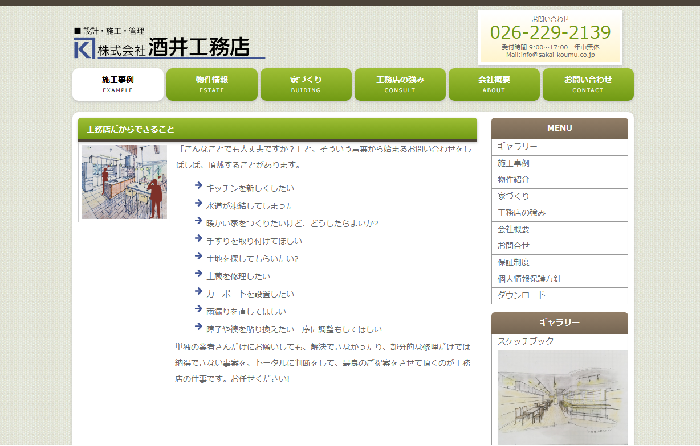Open ギャラリー link in MENU sidebar list
Image resolution: width=700 pixels, height=446 pixels.
click(x=517, y=146)
